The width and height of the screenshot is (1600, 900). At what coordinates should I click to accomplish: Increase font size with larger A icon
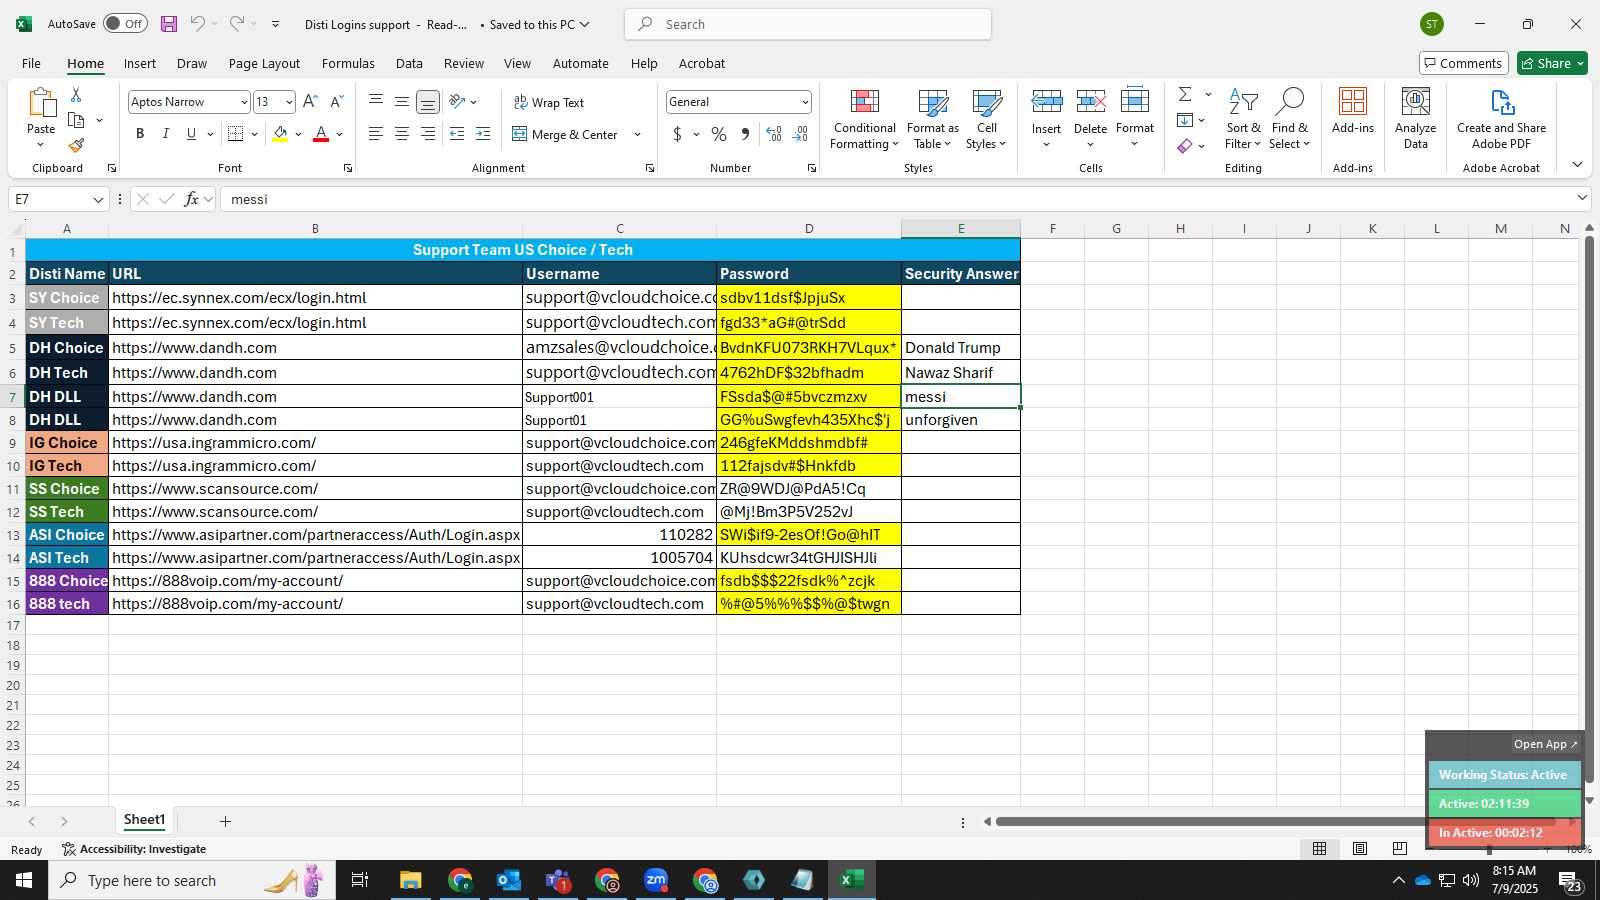click(310, 102)
